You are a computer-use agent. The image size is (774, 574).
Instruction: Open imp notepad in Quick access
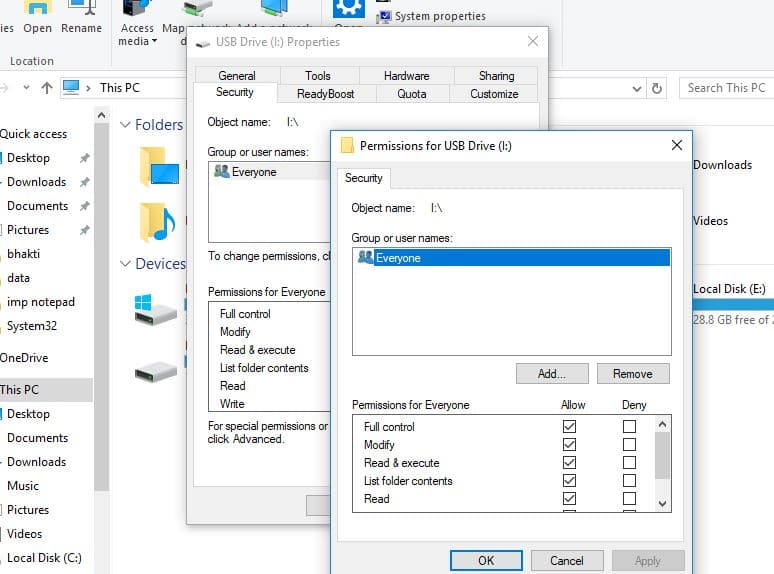pyautogui.click(x=40, y=302)
